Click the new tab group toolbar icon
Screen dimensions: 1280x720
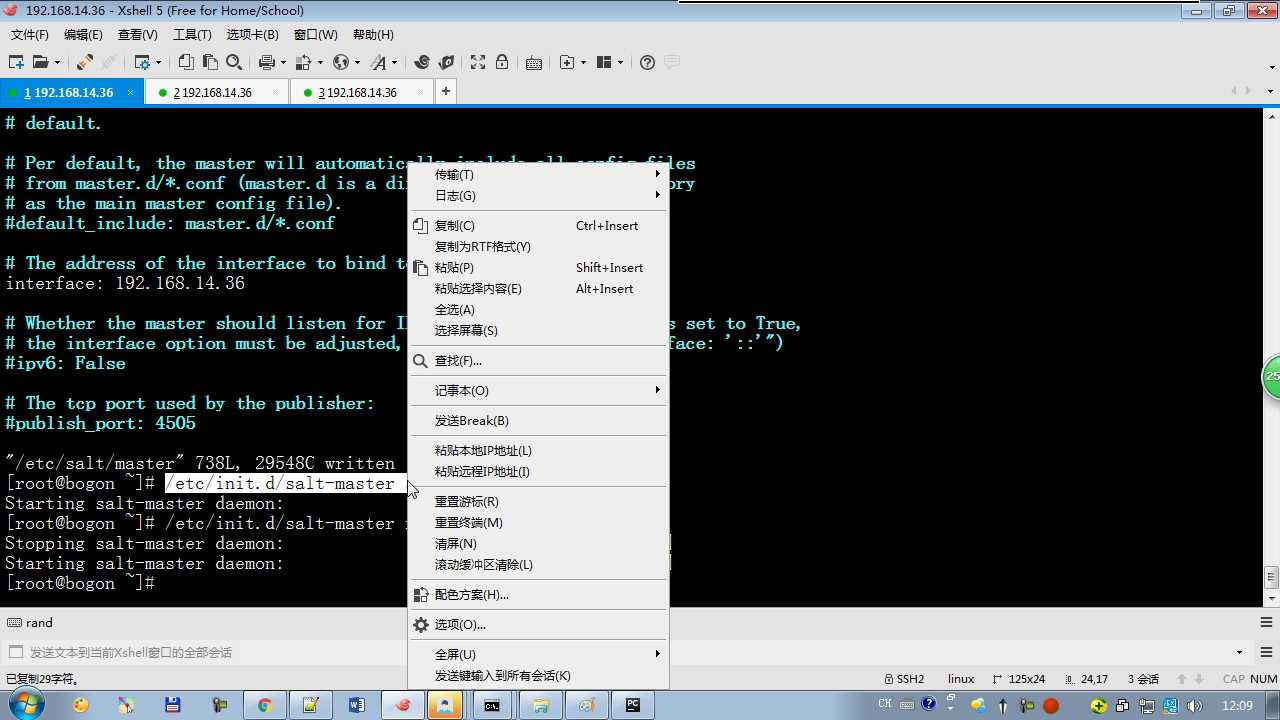point(567,62)
